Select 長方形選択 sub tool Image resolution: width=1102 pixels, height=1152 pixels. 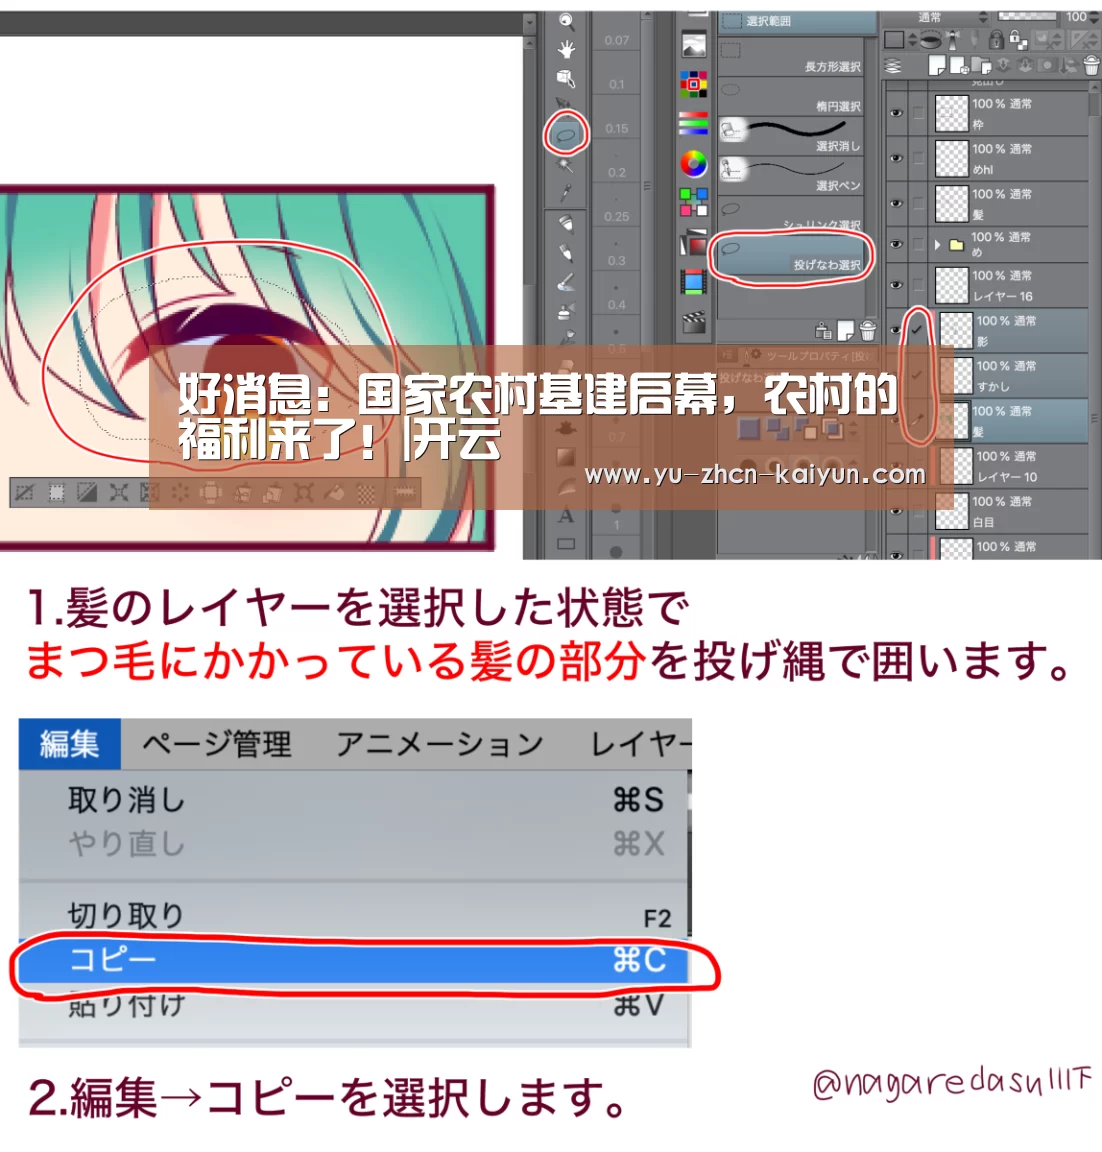792,57
